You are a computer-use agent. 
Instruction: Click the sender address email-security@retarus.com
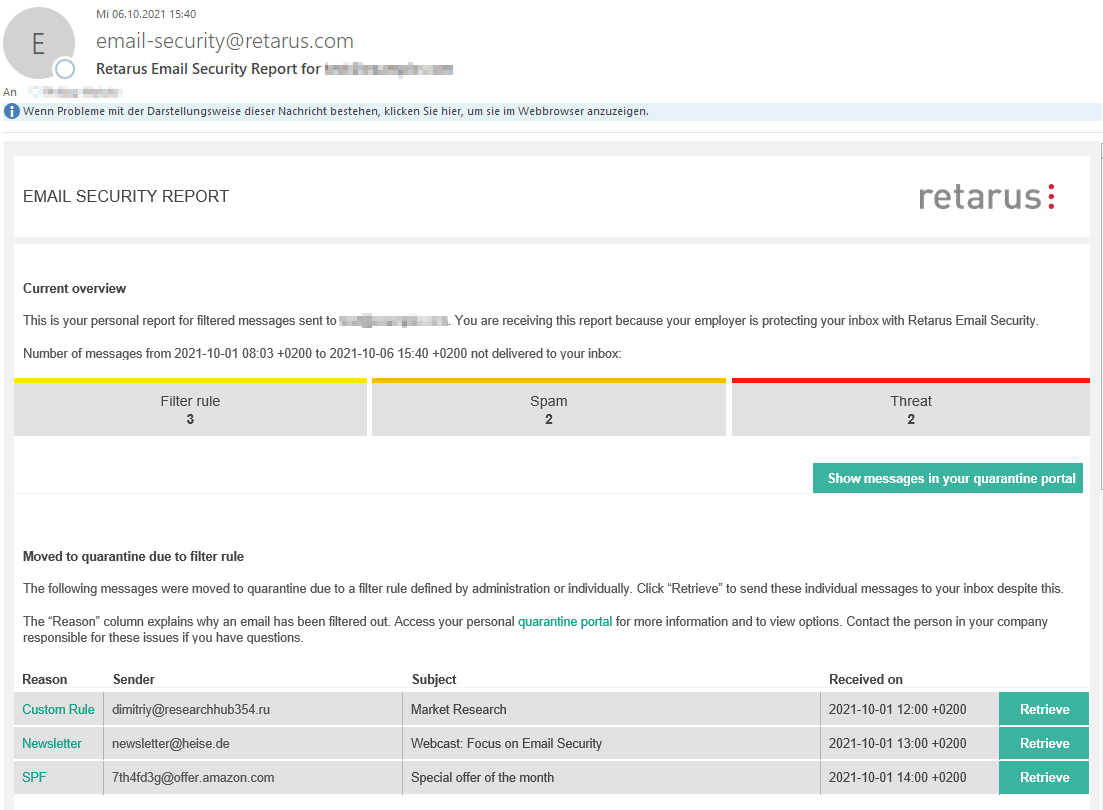pos(224,41)
